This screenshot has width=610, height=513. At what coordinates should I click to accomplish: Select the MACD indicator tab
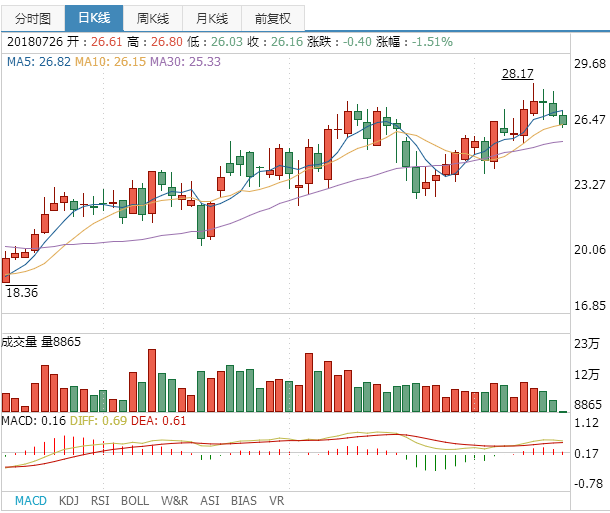pyautogui.click(x=31, y=500)
